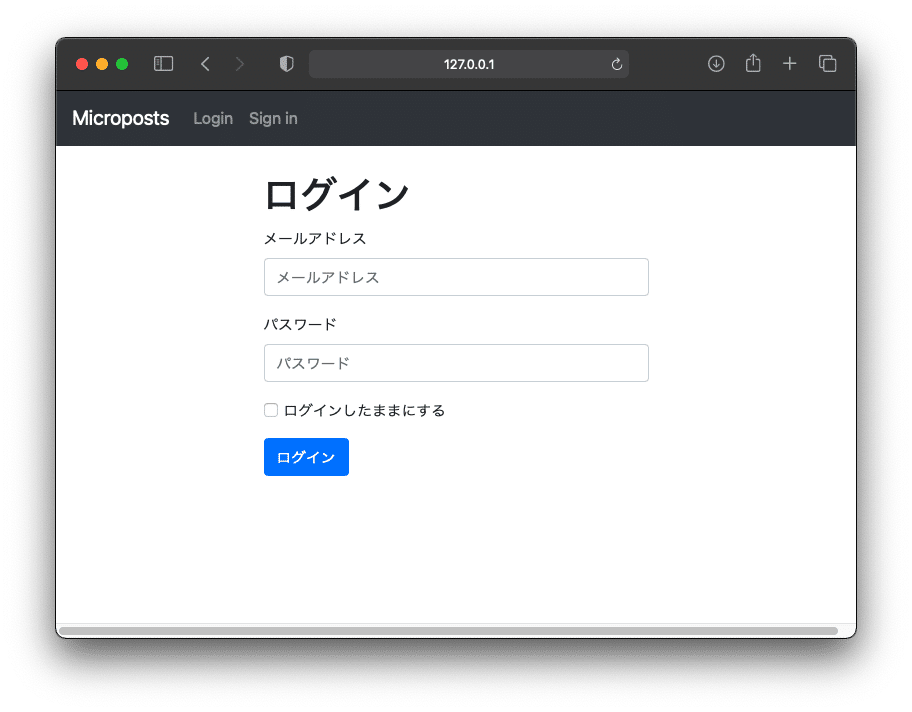Open the Sign in navbar link
912x712 pixels.
273,119
